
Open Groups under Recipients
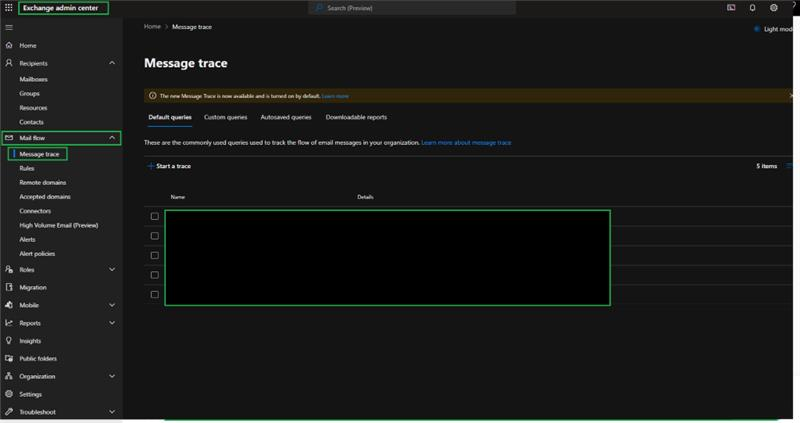click(30, 93)
